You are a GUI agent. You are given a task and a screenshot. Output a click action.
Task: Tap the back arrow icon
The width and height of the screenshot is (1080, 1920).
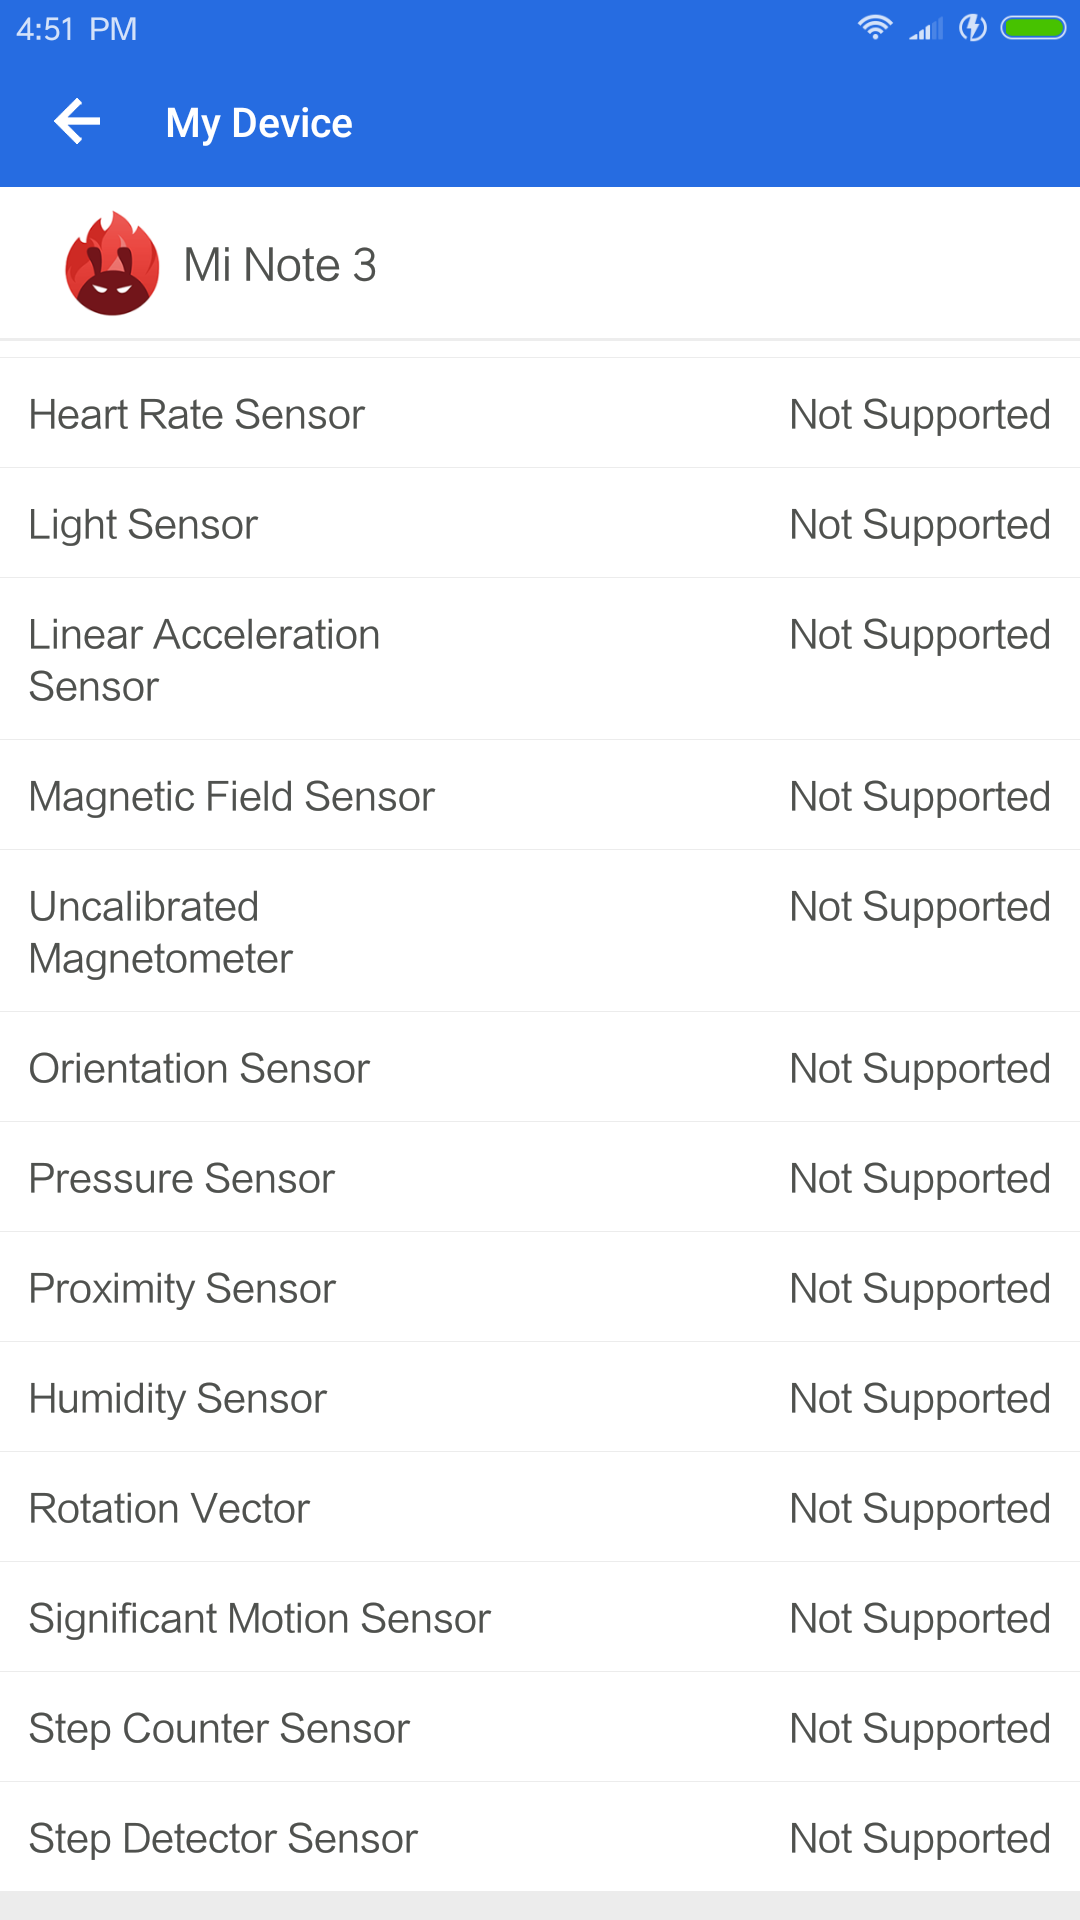[78, 122]
